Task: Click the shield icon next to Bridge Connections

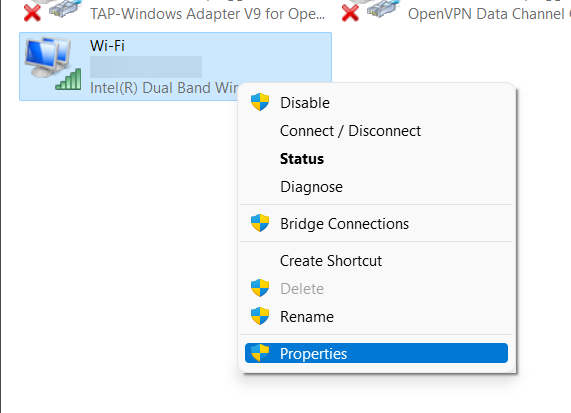Action: [260, 223]
